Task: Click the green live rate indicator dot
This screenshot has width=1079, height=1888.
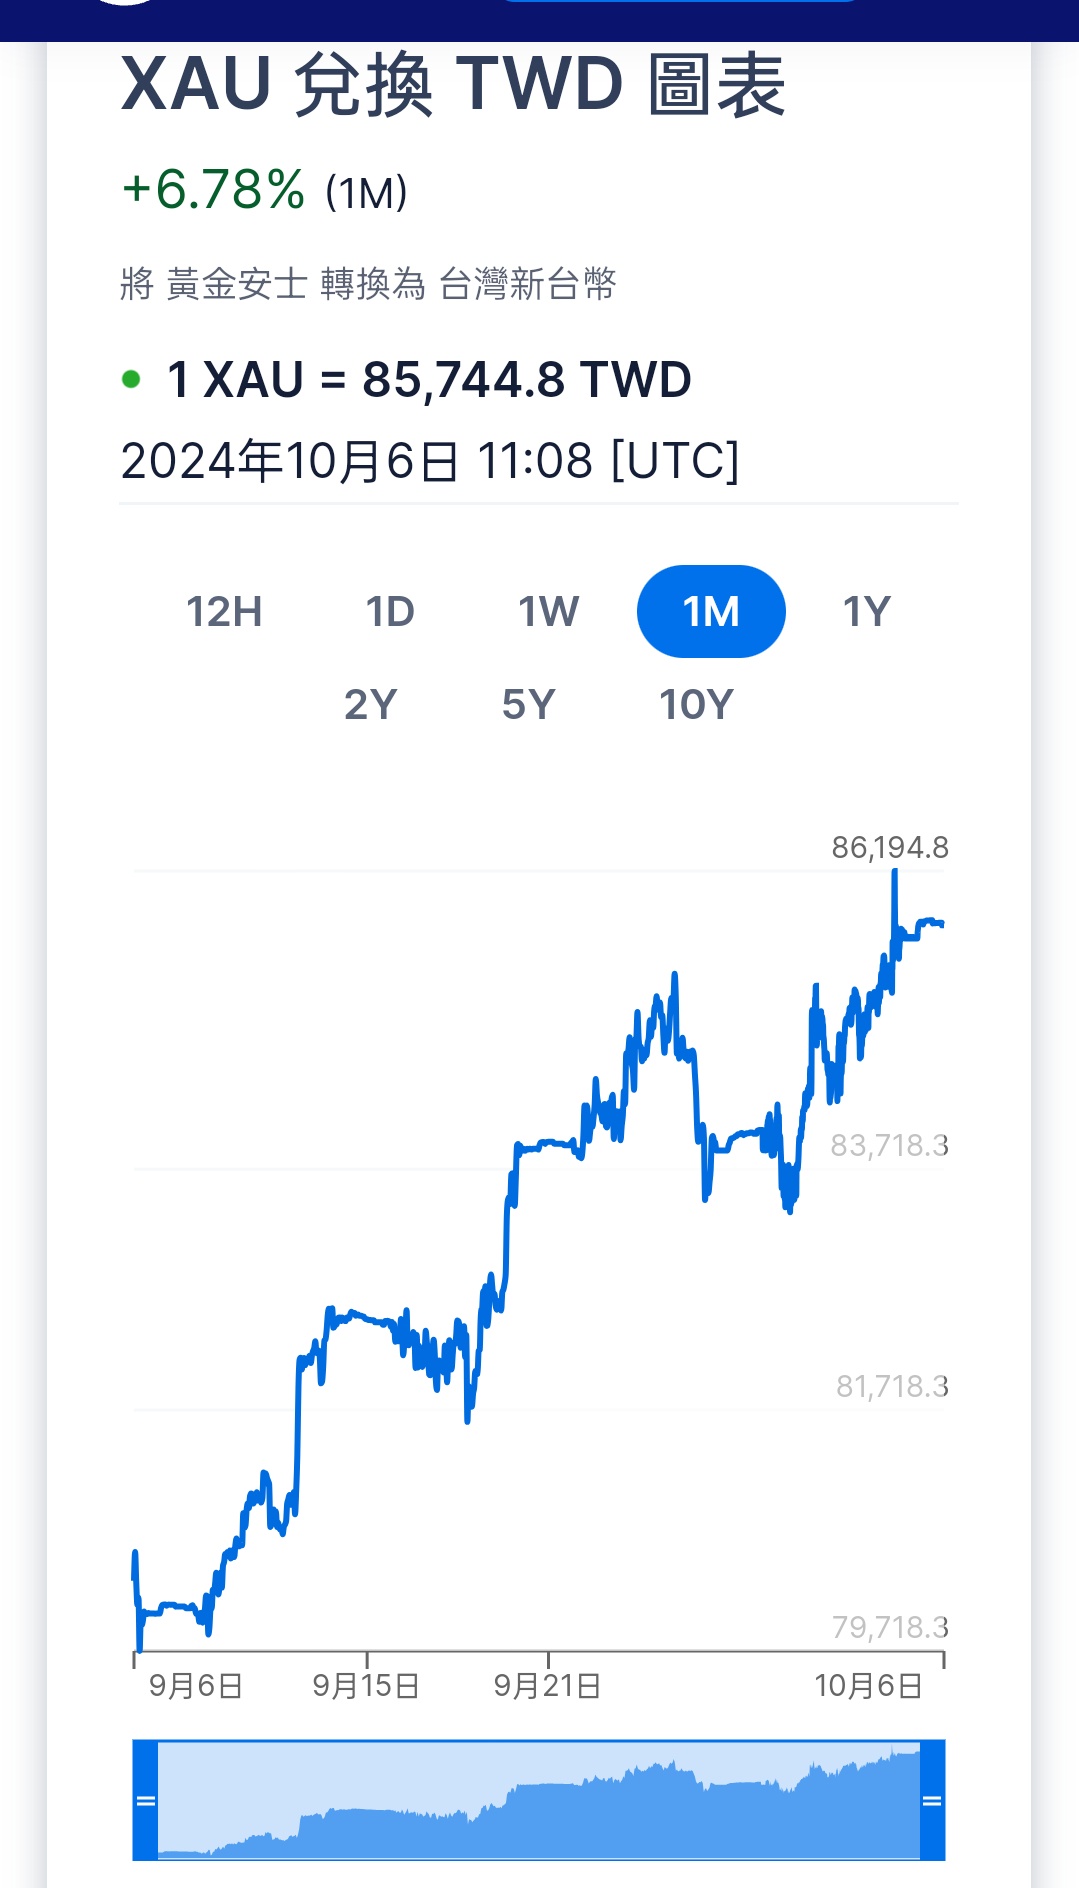Action: [131, 379]
